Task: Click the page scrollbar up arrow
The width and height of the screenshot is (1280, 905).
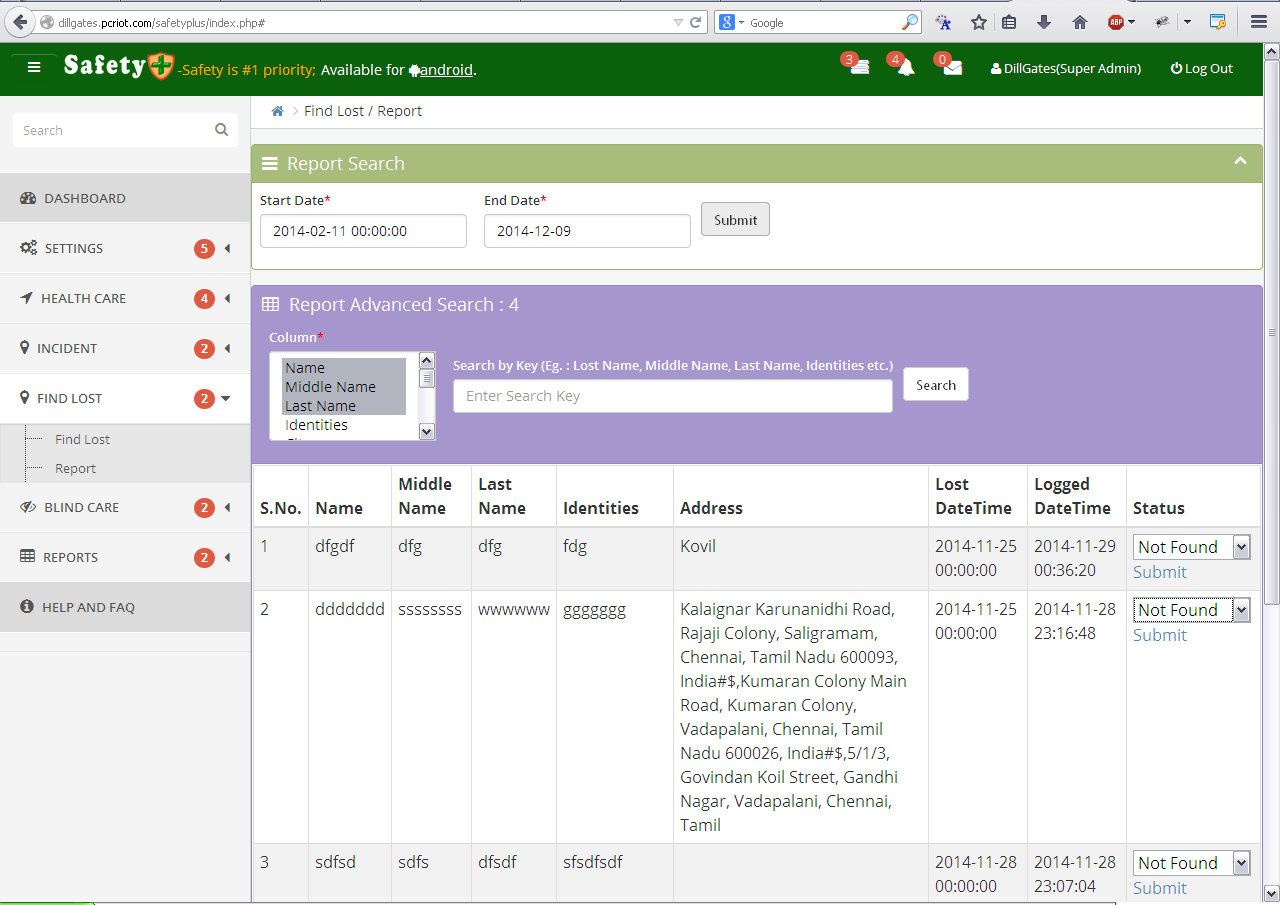Action: click(1271, 52)
